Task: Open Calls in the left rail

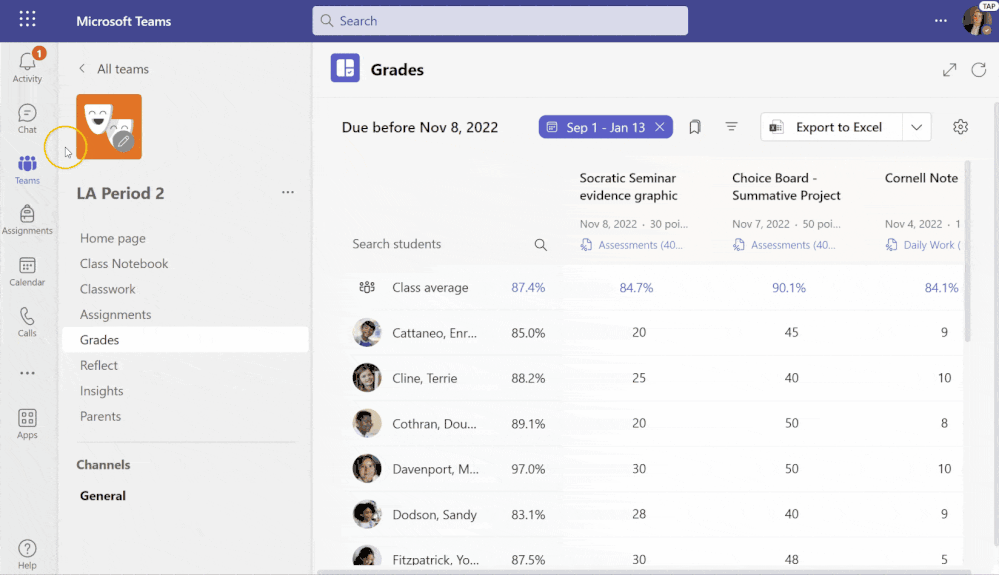Action: click(x=27, y=322)
